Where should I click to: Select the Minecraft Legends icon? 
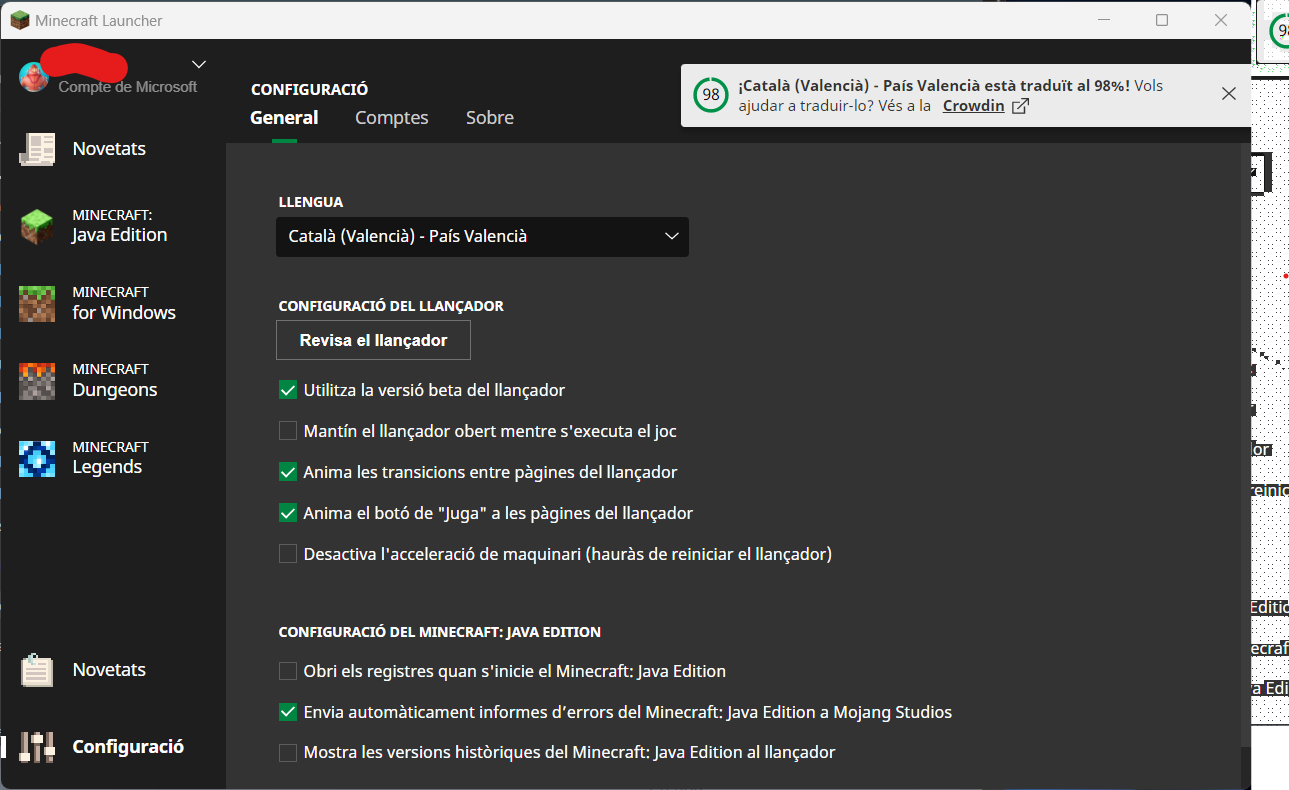(38, 458)
